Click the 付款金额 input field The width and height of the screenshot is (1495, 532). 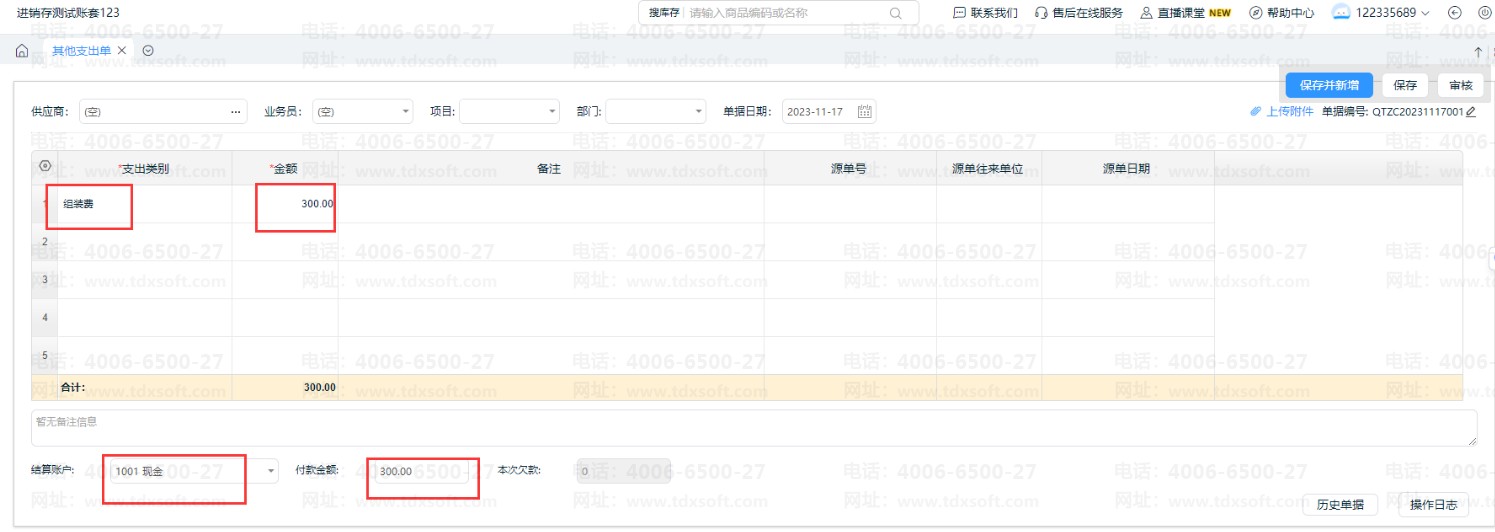tap(418, 471)
